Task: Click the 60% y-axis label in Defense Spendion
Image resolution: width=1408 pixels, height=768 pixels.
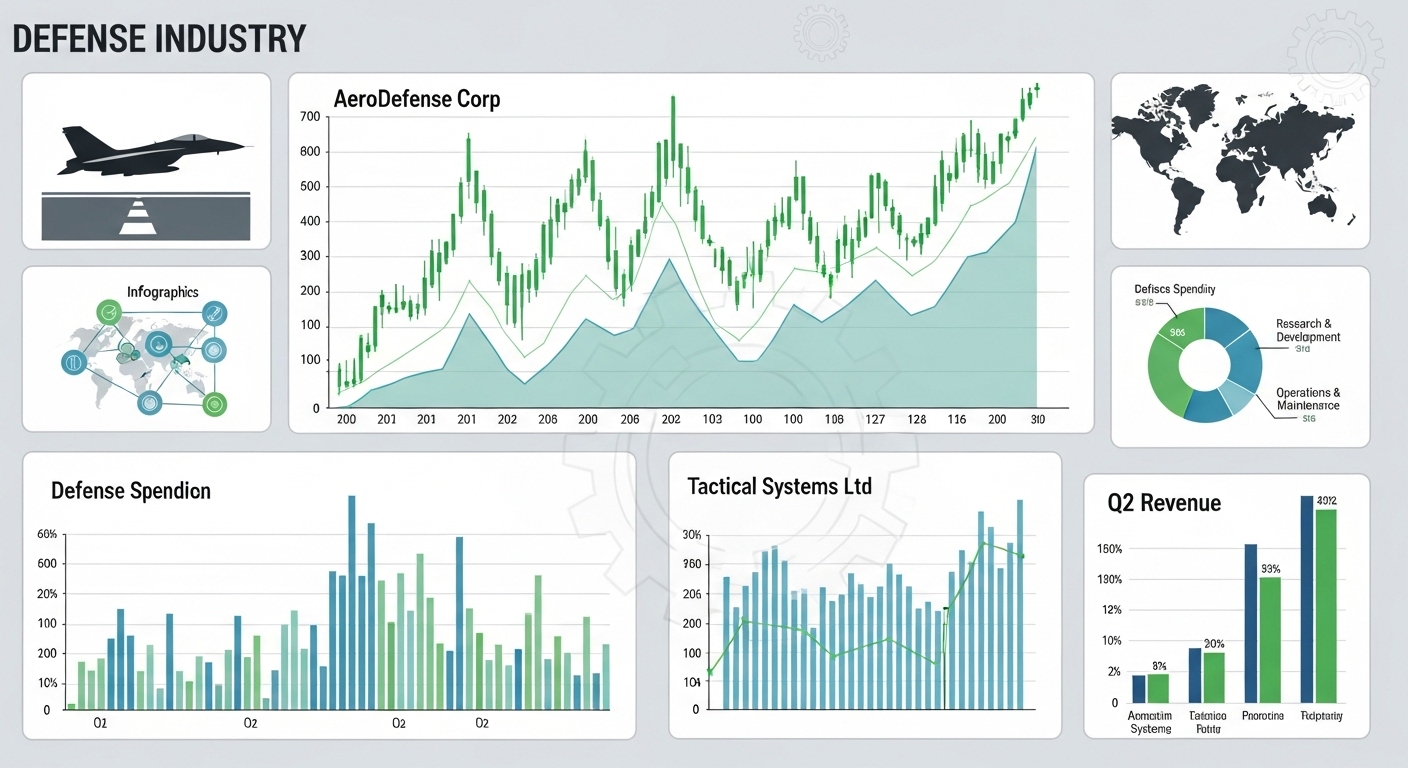Action: pos(47,535)
